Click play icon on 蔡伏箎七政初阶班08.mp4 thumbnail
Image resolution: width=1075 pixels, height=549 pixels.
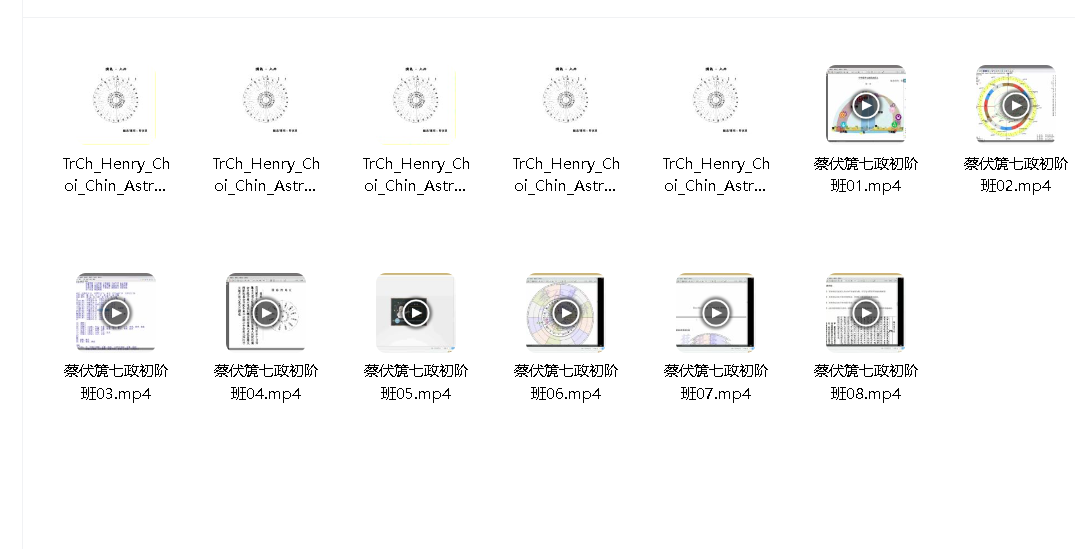click(x=866, y=313)
